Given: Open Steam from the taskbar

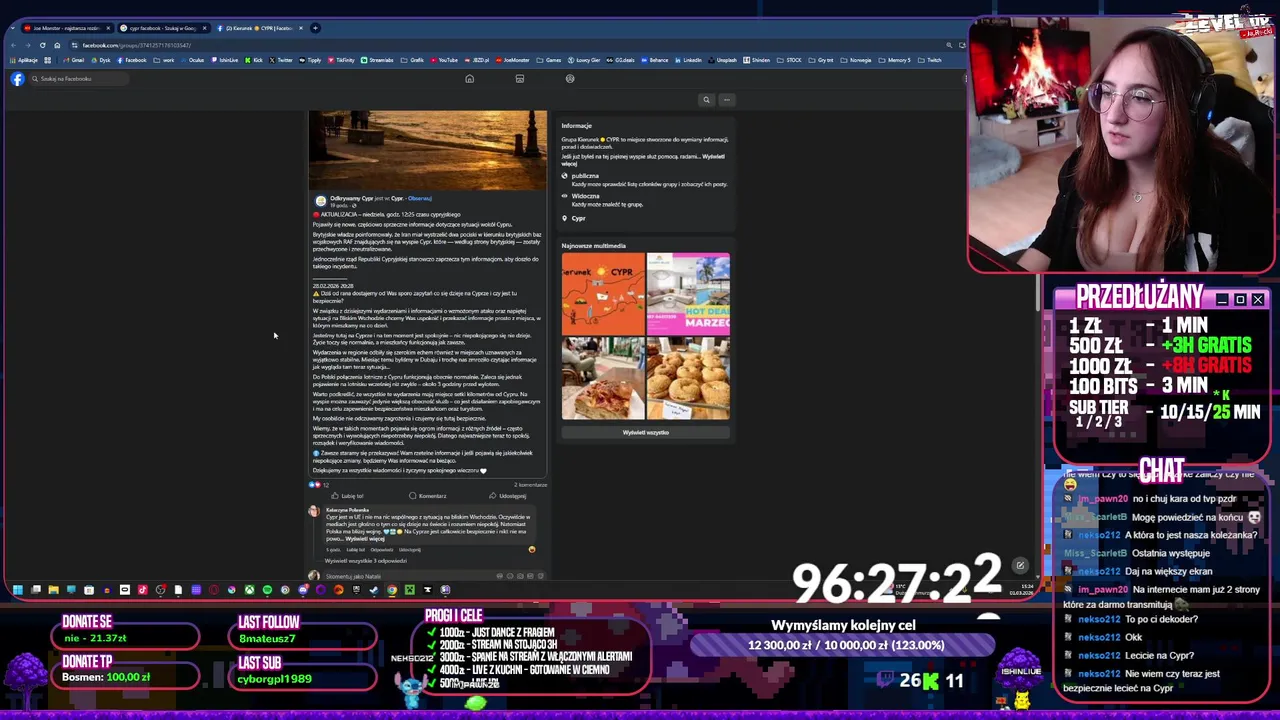Looking at the screenshot, I should click(x=374, y=590).
